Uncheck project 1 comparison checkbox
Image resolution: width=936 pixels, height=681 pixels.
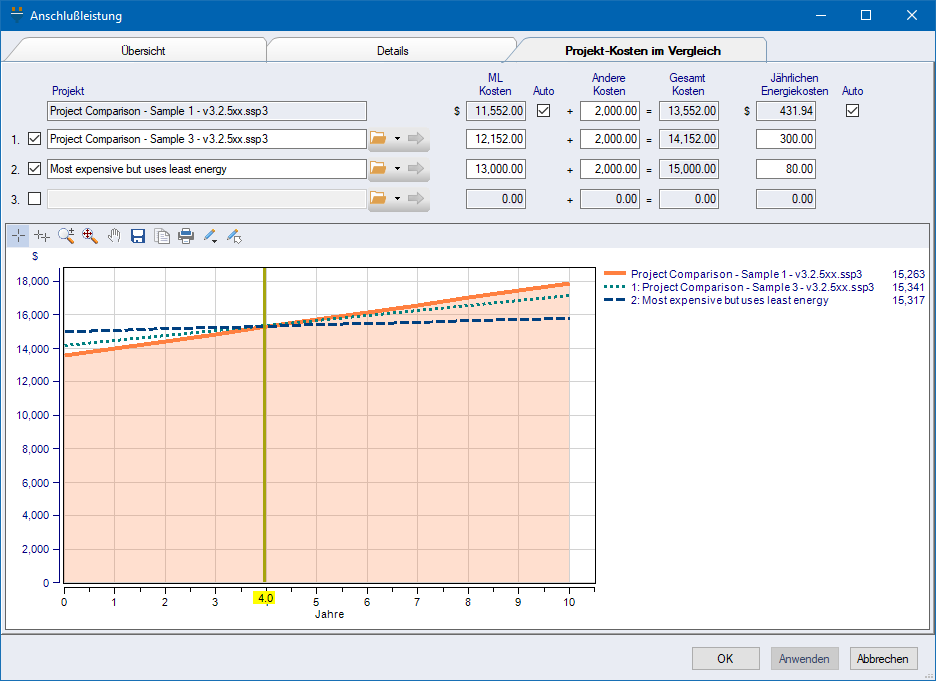35,139
